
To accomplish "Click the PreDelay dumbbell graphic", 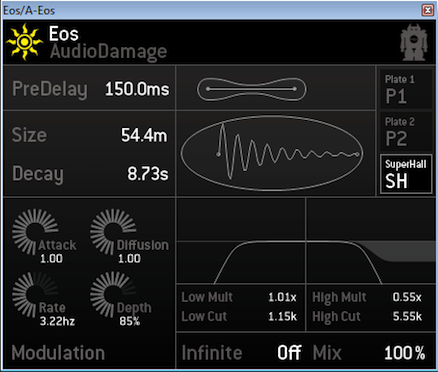I will point(252,89).
